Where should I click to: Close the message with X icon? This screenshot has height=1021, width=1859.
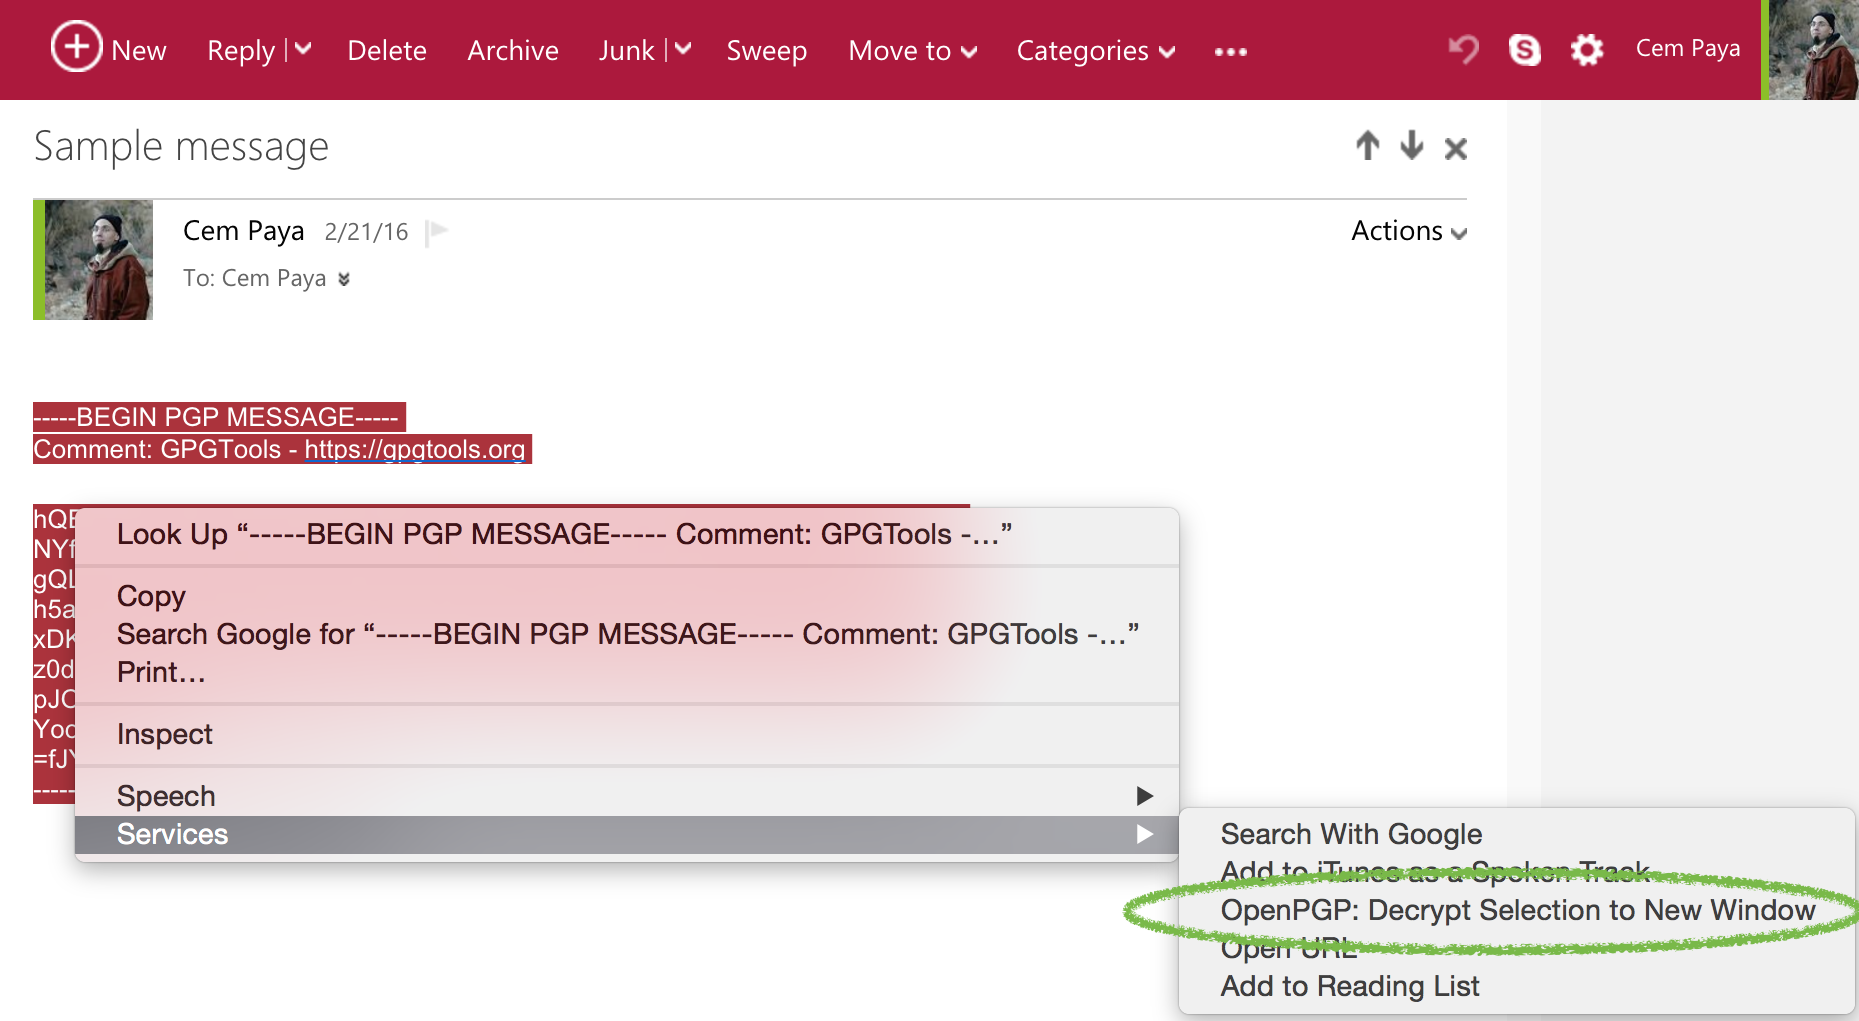click(x=1455, y=149)
